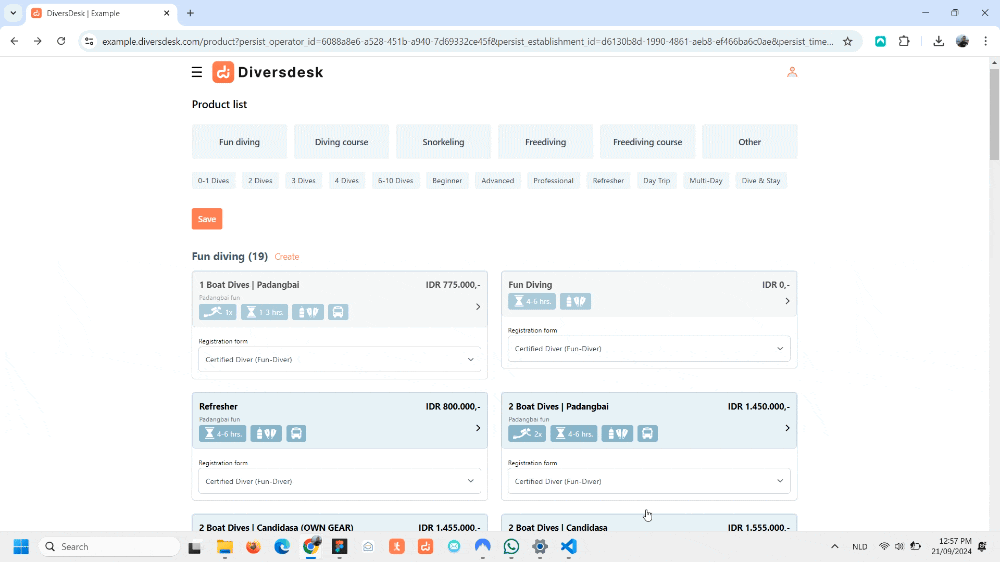Open the hamburger menu next to Diversdesk logo
The width and height of the screenshot is (1000, 562).
pos(196,72)
